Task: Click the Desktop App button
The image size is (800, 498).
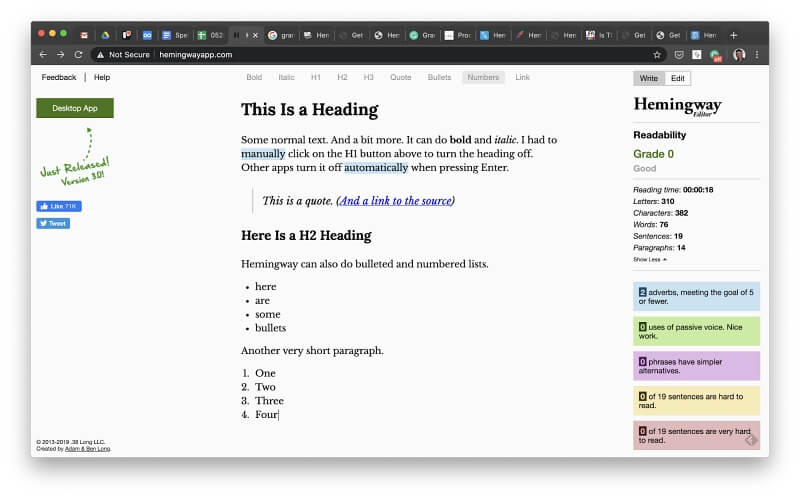Action: click(75, 108)
